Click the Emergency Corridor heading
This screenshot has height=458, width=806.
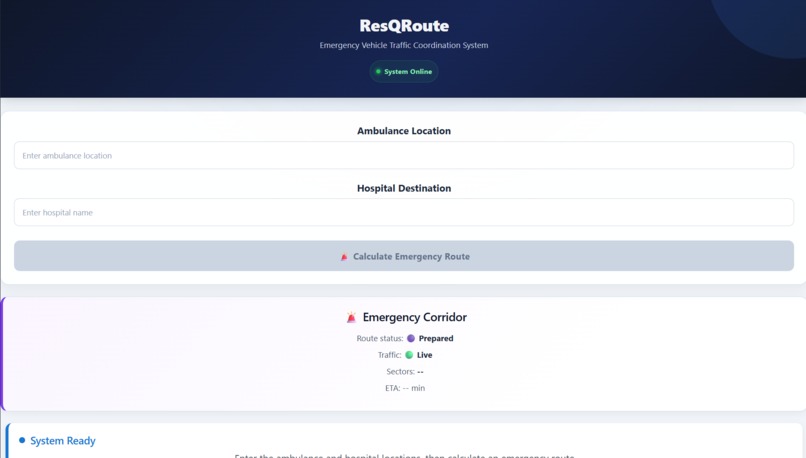click(x=414, y=317)
